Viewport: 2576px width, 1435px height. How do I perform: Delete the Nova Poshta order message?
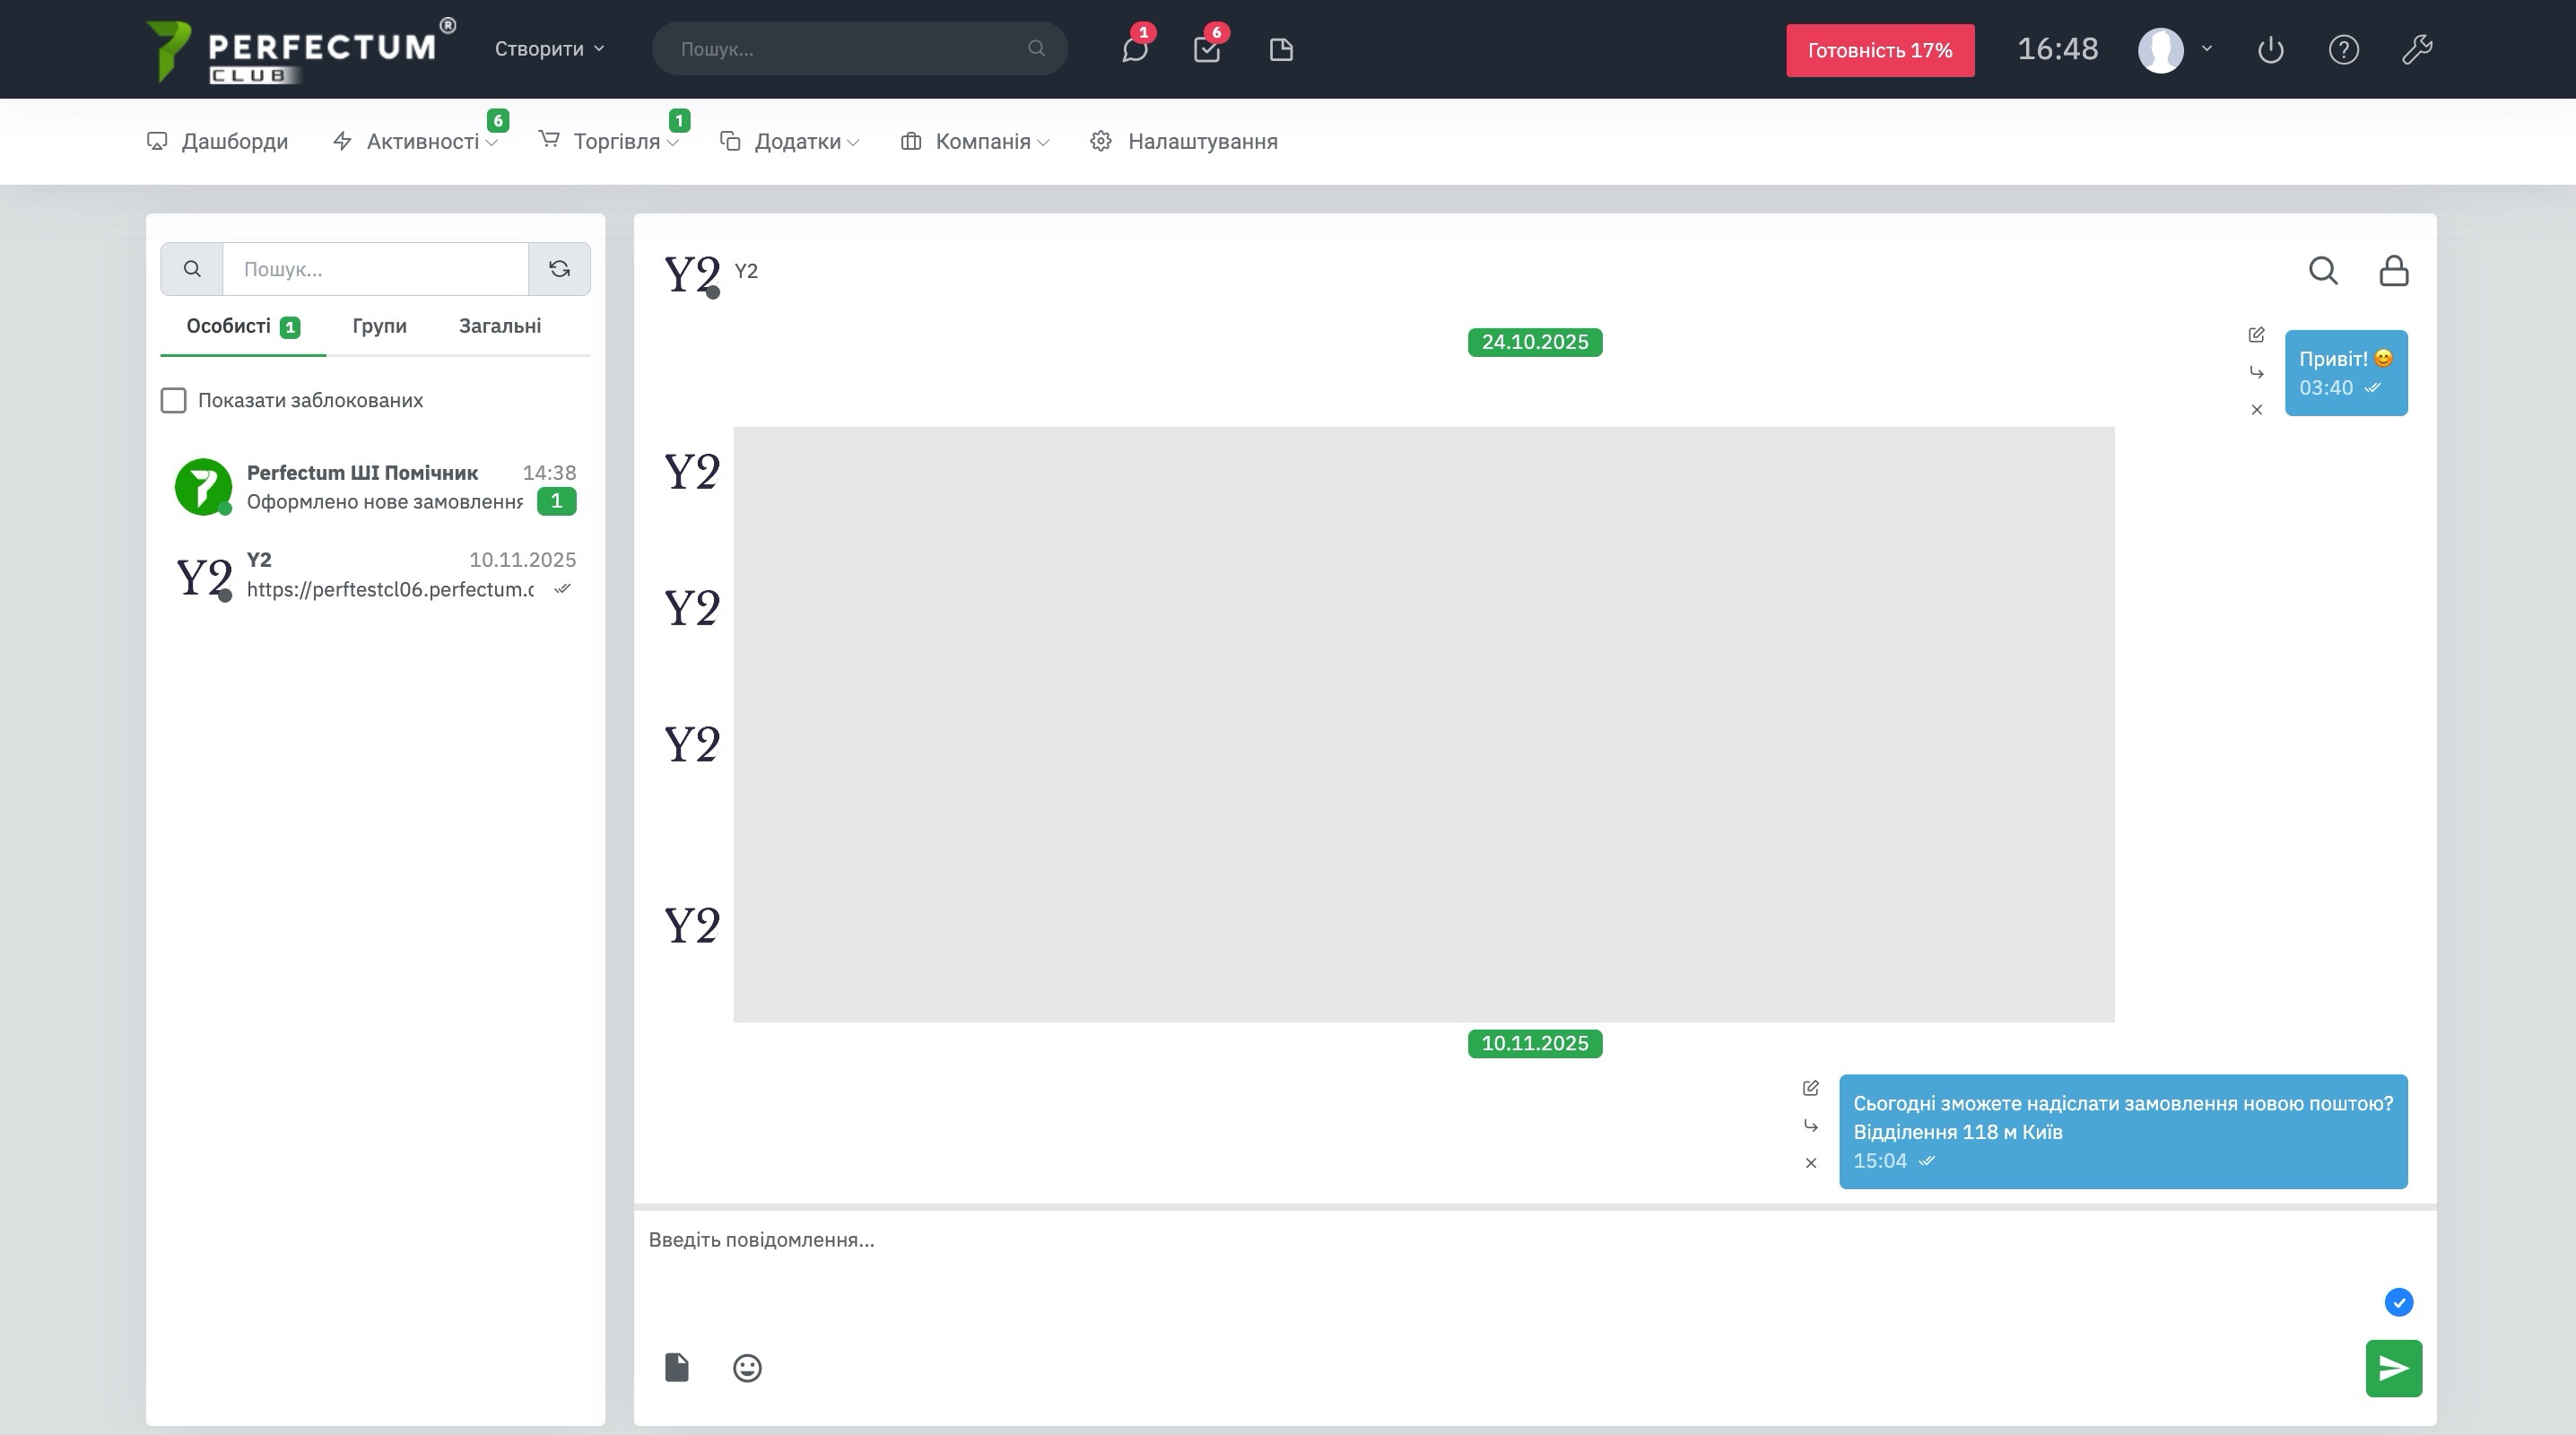(x=1810, y=1163)
